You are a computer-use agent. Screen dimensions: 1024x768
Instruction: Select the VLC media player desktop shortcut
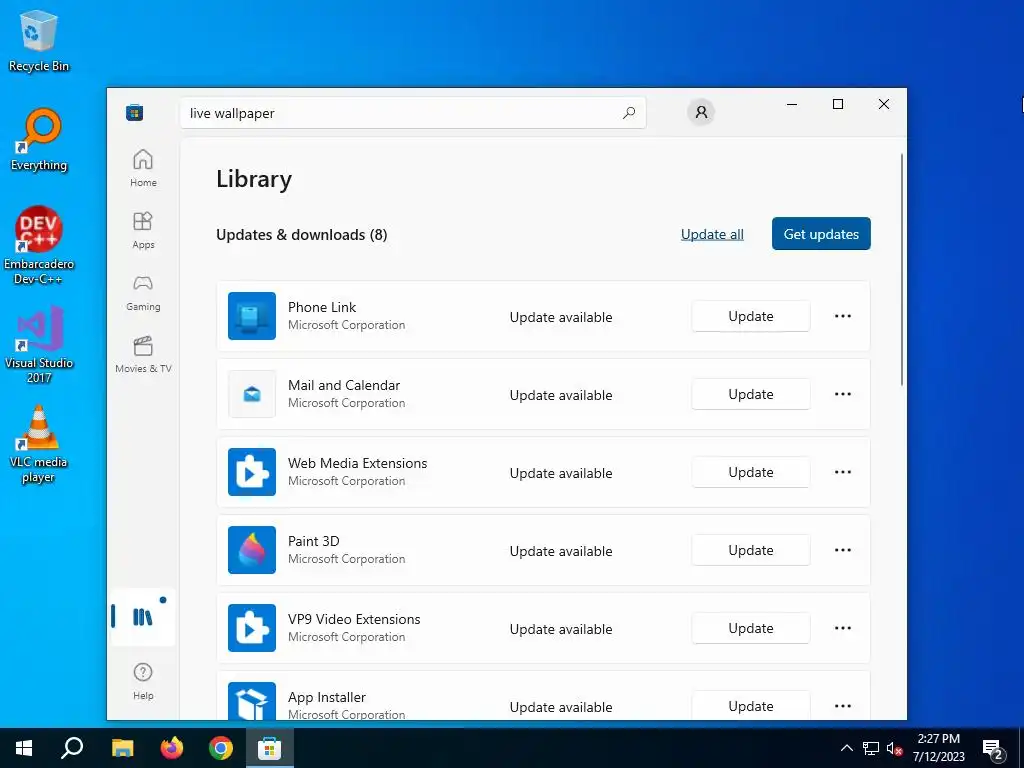pyautogui.click(x=39, y=443)
